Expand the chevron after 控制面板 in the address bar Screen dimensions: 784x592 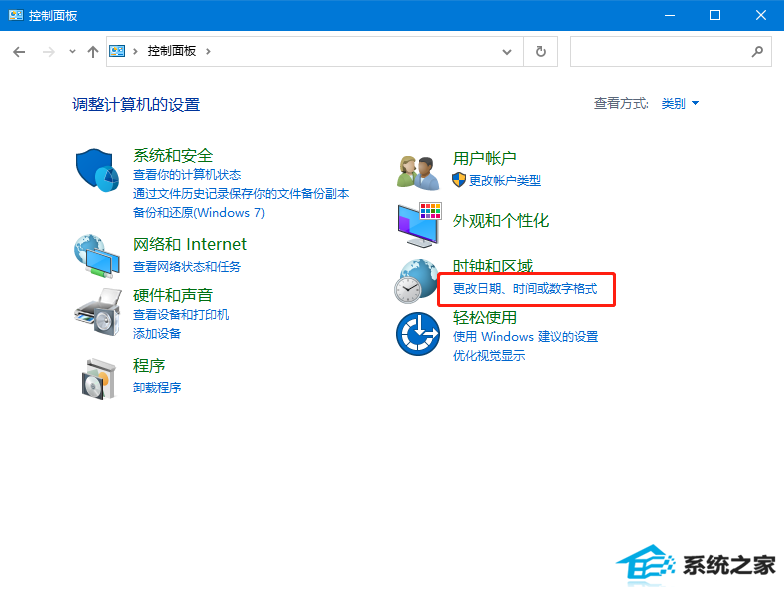tap(208, 51)
